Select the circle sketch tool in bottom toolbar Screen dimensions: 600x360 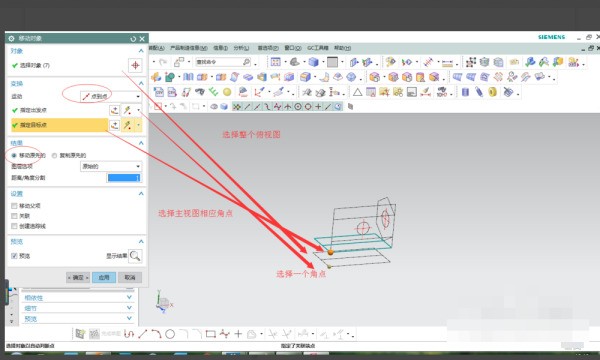tap(170, 334)
